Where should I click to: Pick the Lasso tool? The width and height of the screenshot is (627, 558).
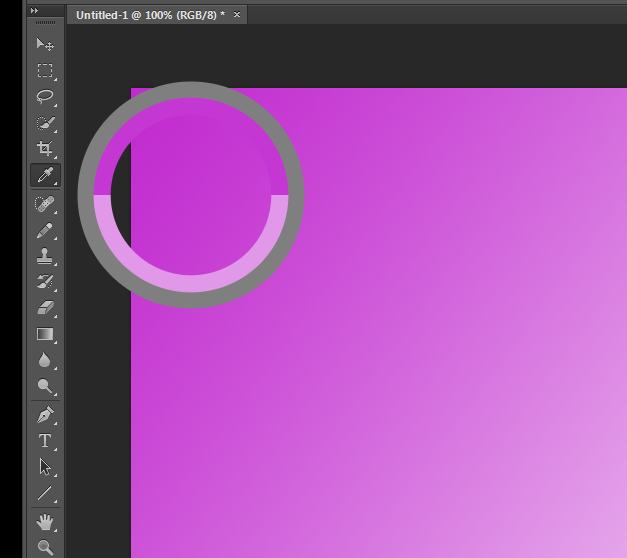(45, 97)
